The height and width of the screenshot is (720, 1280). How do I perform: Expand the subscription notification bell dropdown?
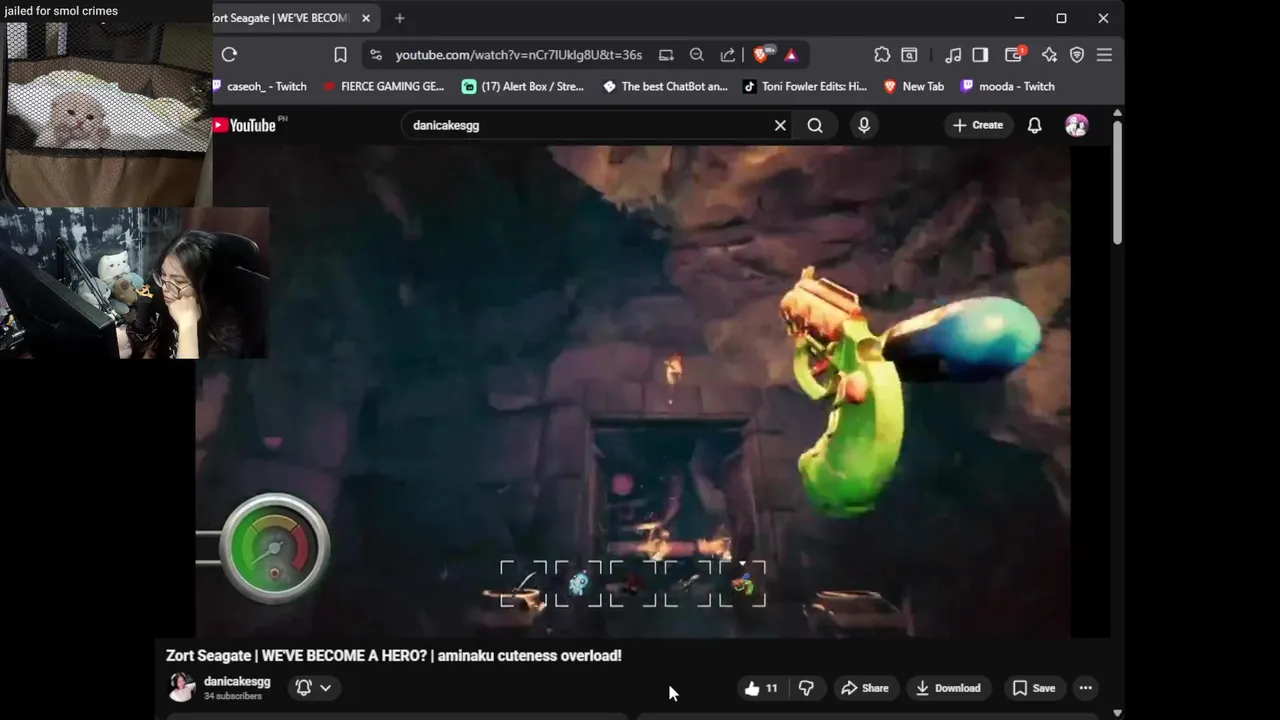tap(314, 687)
